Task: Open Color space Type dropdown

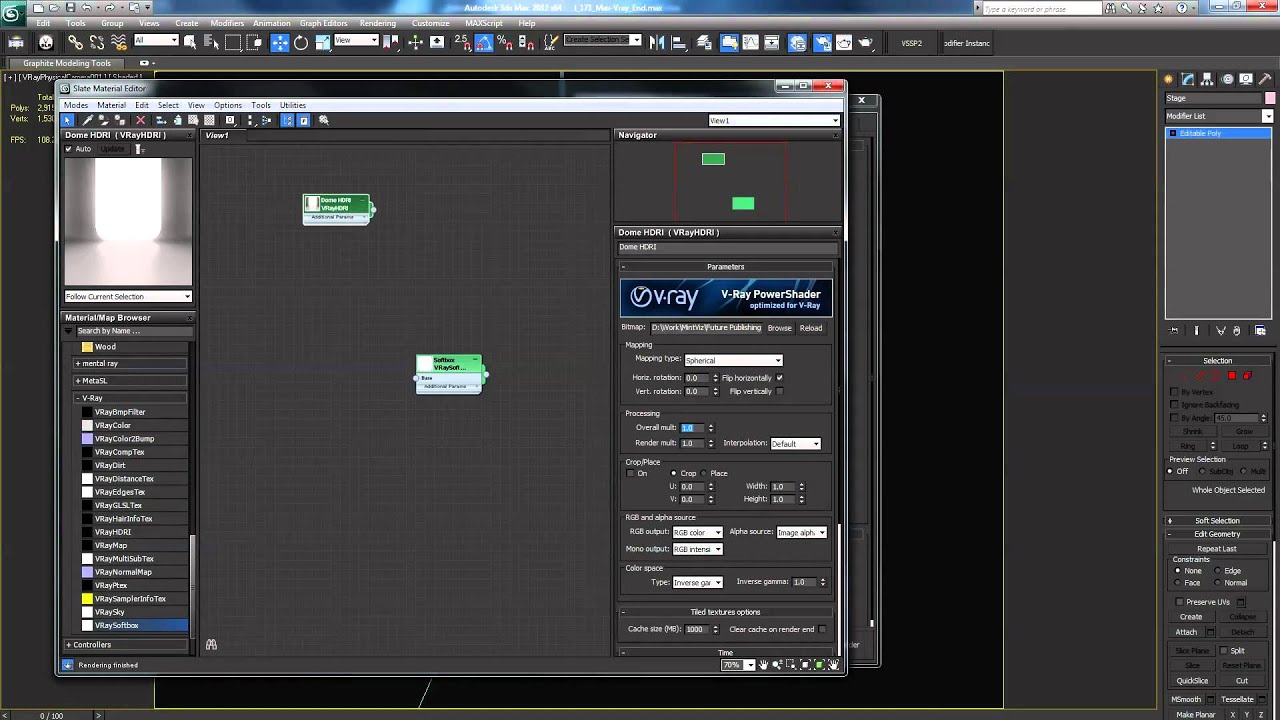Action: click(697, 582)
